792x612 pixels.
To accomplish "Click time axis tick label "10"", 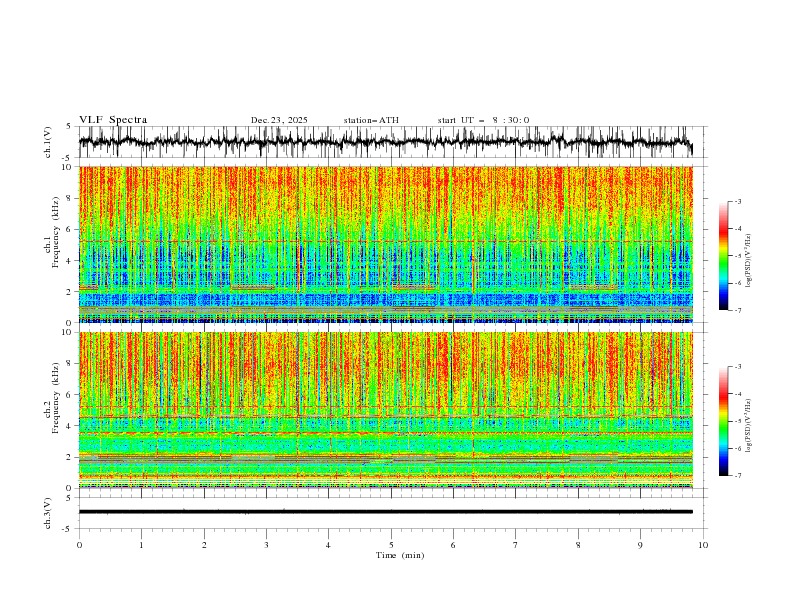I will coord(703,545).
